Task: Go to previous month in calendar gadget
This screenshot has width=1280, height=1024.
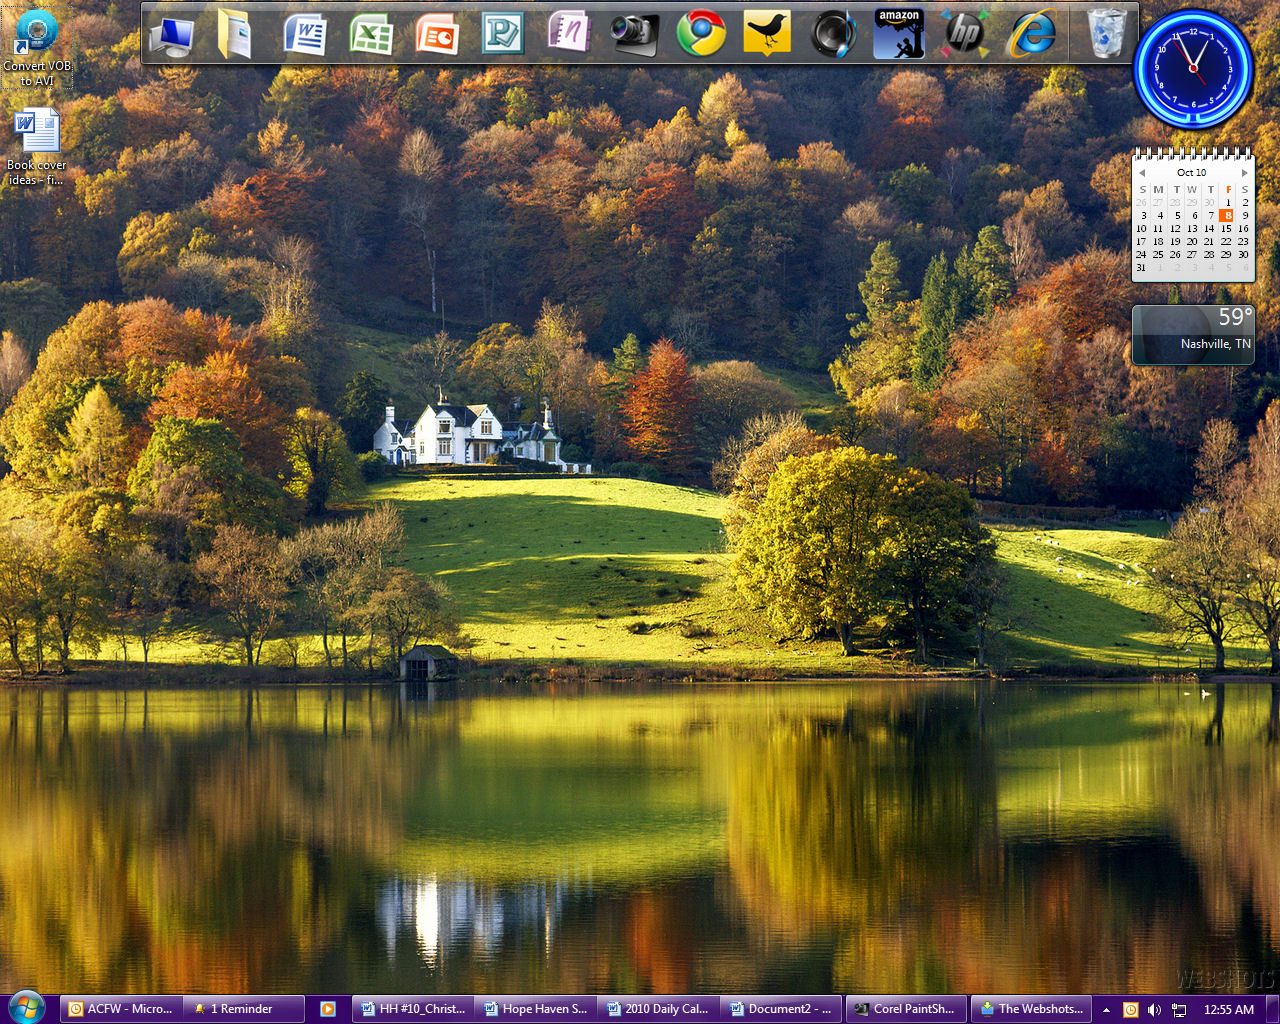Action: pos(1142,173)
